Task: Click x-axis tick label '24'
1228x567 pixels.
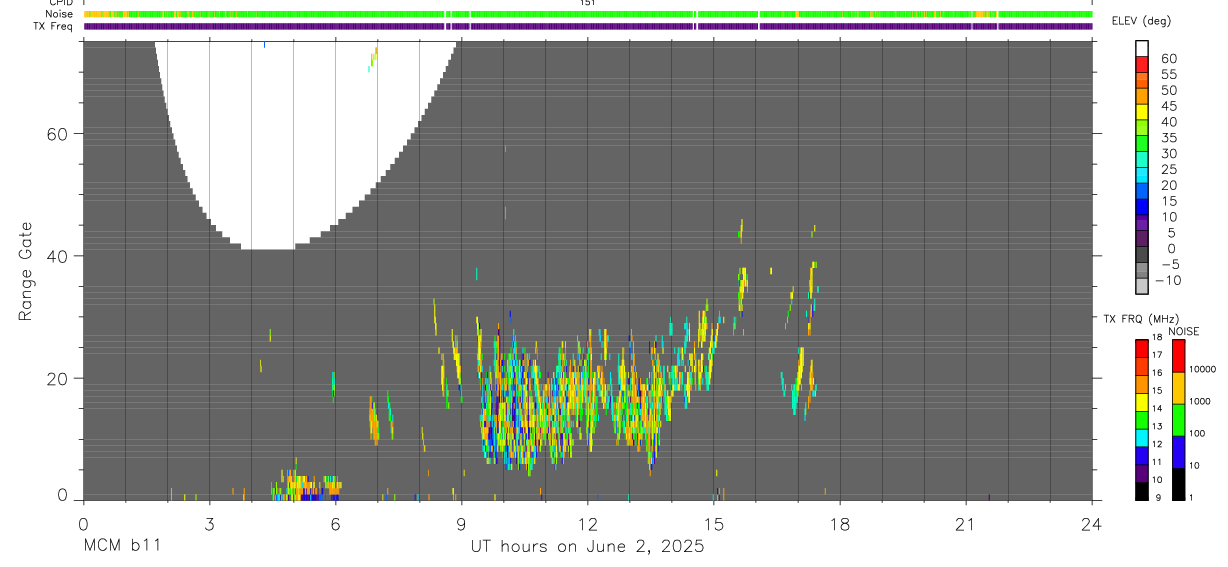Action: pyautogui.click(x=1092, y=525)
